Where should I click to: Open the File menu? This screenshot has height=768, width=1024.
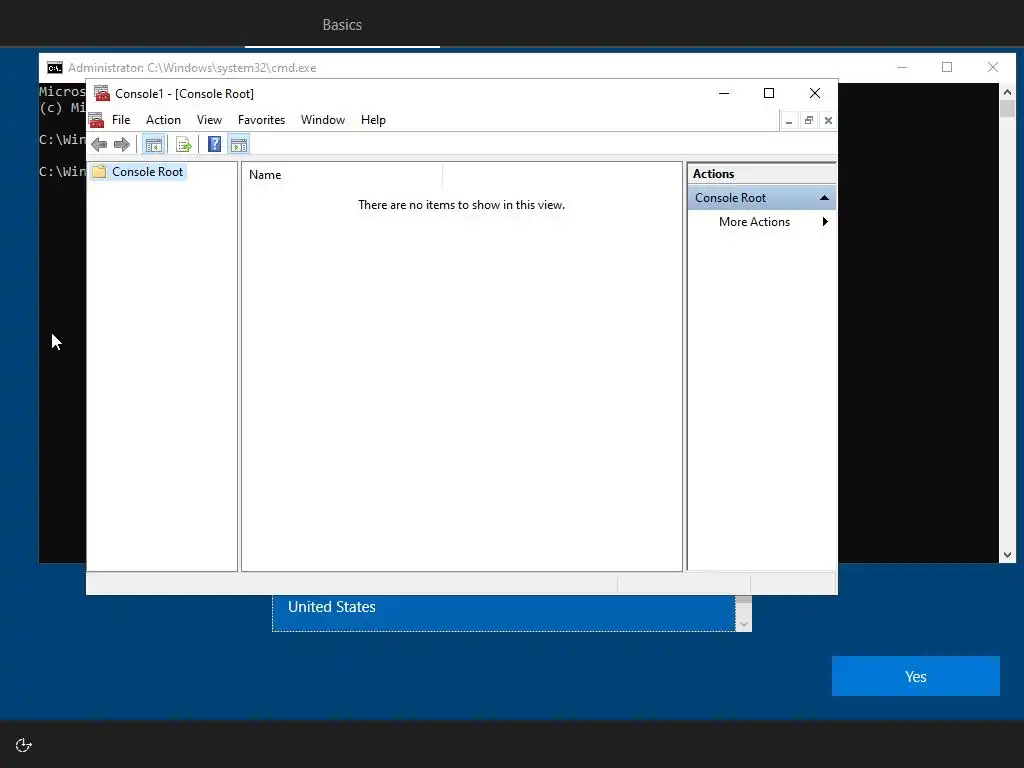pos(121,120)
